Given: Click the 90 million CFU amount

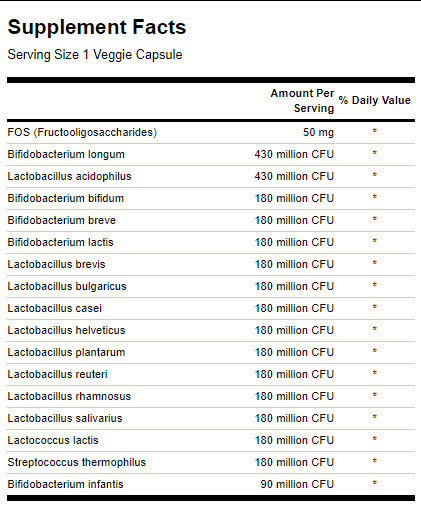Looking at the screenshot, I should [297, 484].
